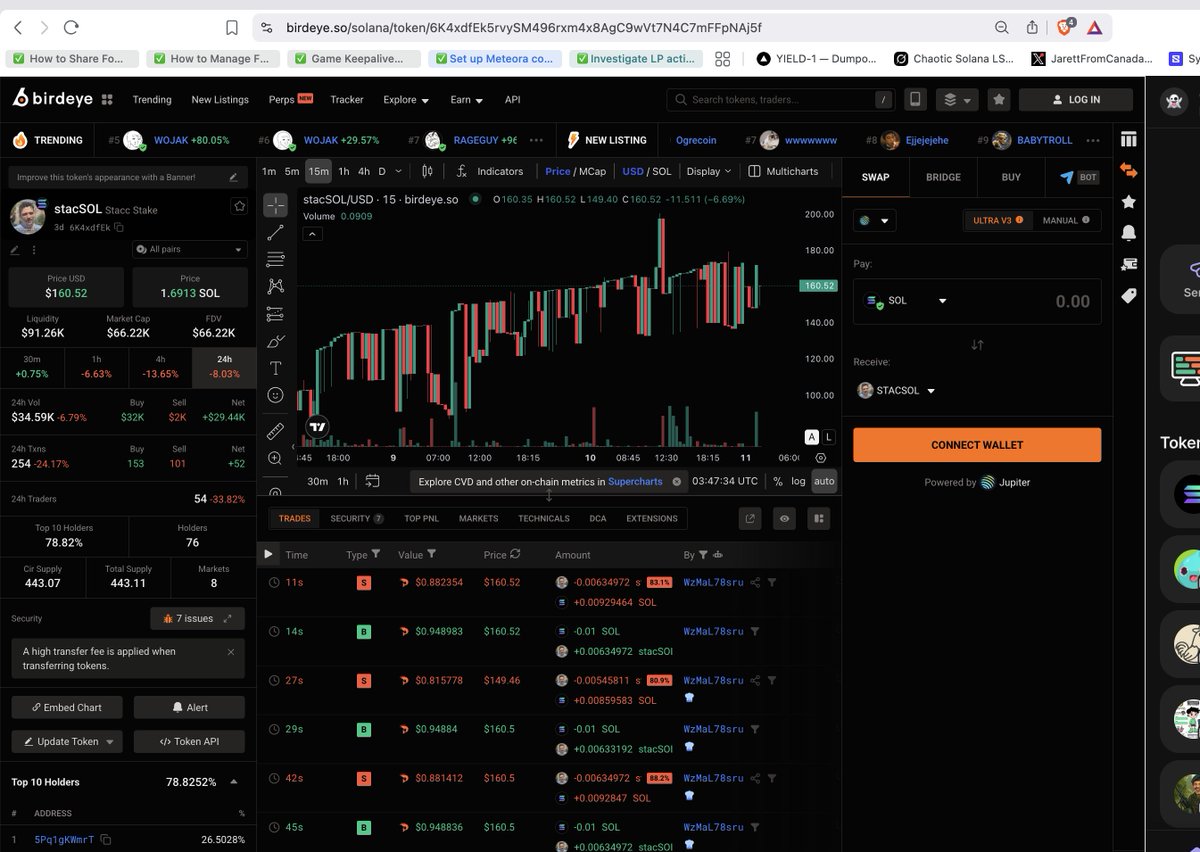Image resolution: width=1200 pixels, height=852 pixels.
Task: Select the ruler measure tool
Action: click(x=276, y=431)
